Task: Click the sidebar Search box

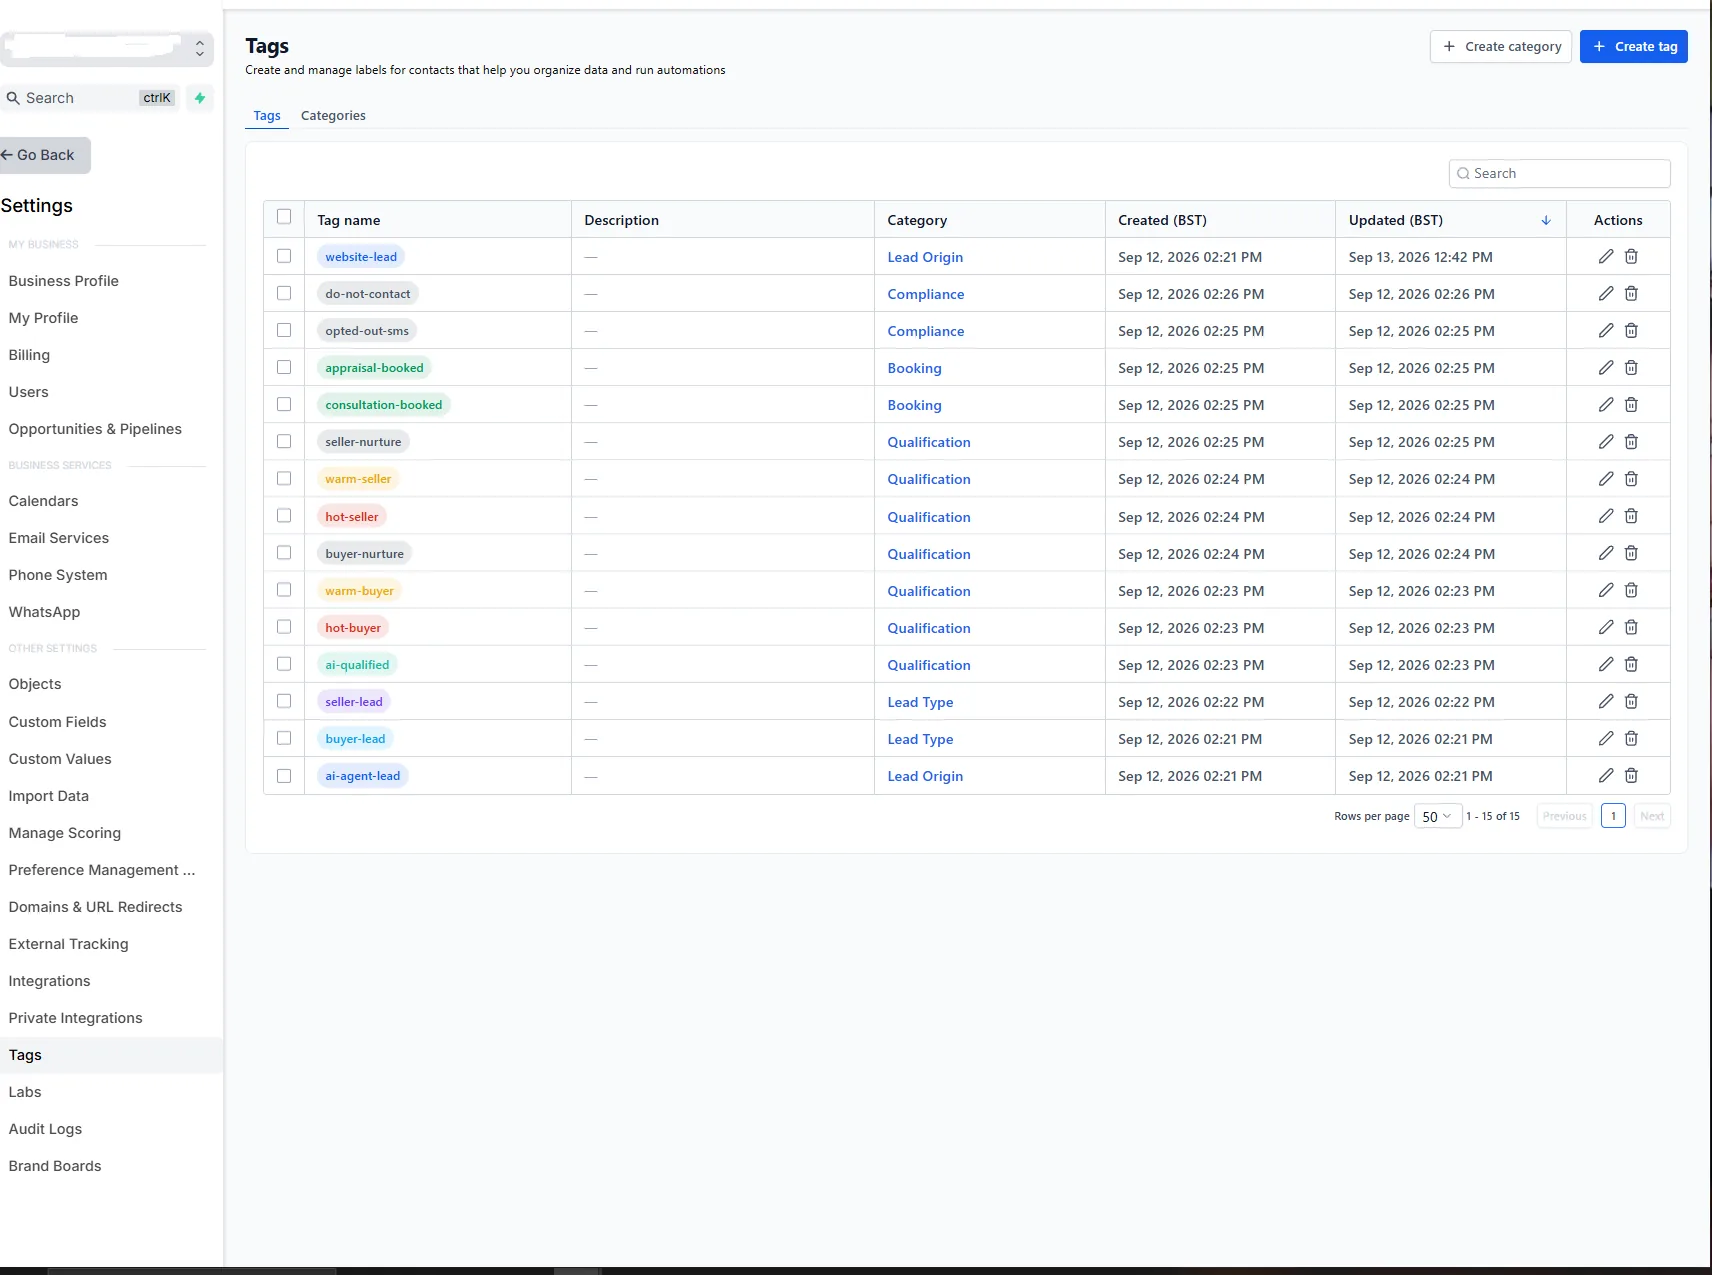Action: pyautogui.click(x=90, y=98)
